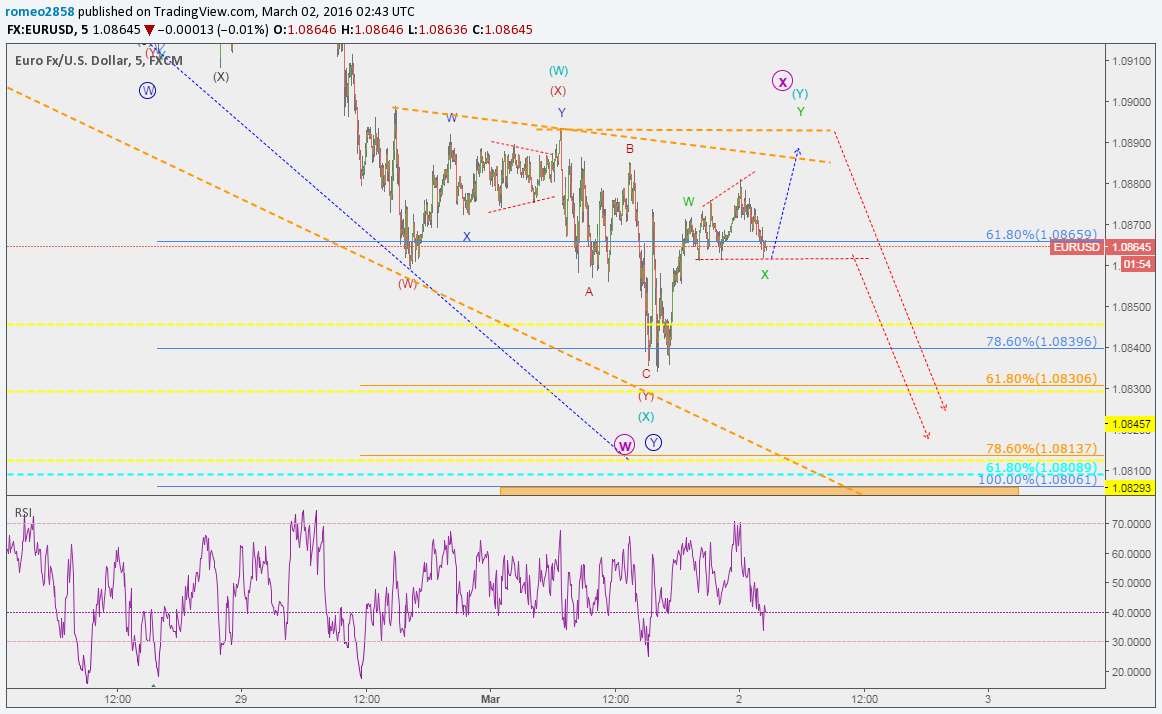Image resolution: width=1162 pixels, height=714 pixels.
Task: Click the 100.00%(1.08061) Fibonacci label
Action: [x=1038, y=480]
